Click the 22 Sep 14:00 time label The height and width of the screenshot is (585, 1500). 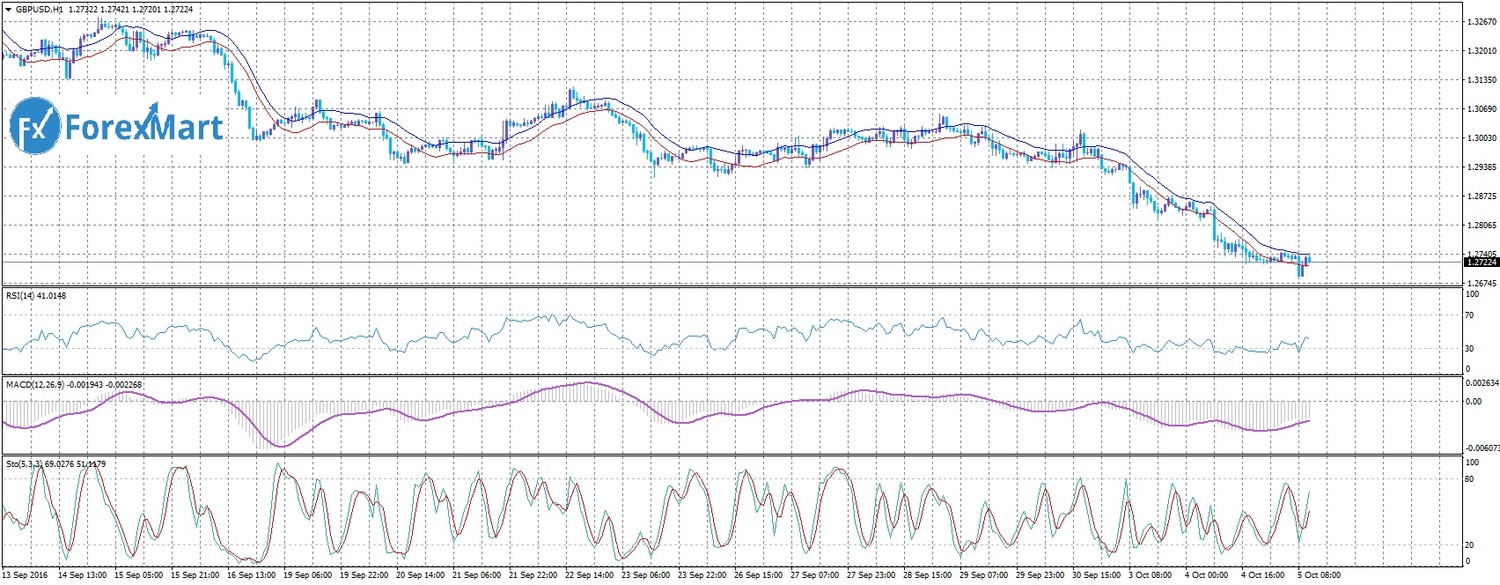tap(591, 577)
